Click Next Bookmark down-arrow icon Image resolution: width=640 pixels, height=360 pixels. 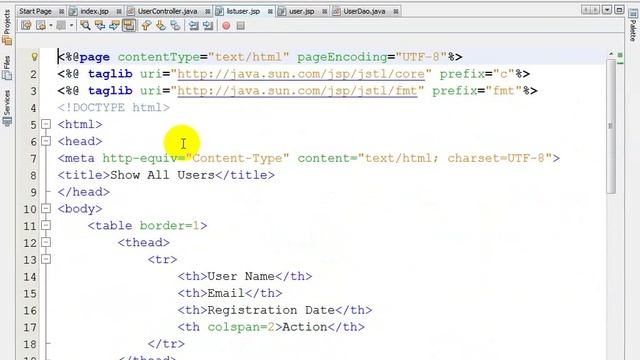pyautogui.click(x=160, y=25)
